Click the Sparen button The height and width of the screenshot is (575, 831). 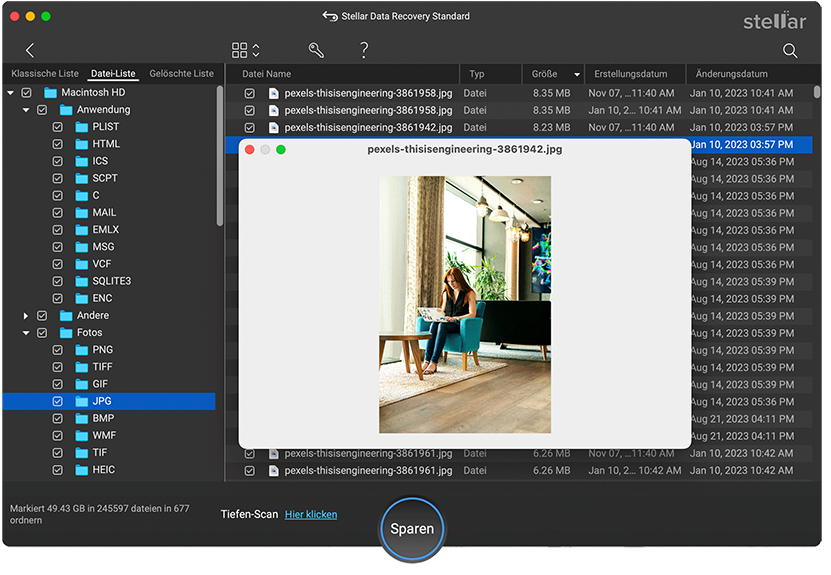[x=412, y=529]
